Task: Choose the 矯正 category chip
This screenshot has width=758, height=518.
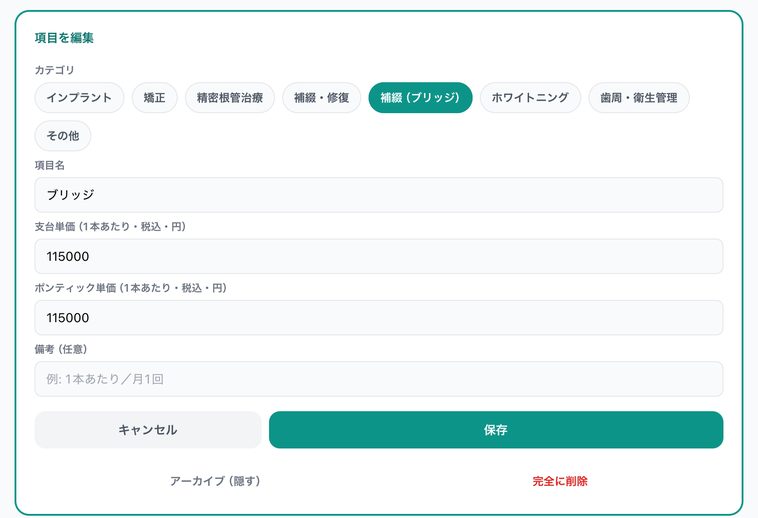Action: (155, 98)
